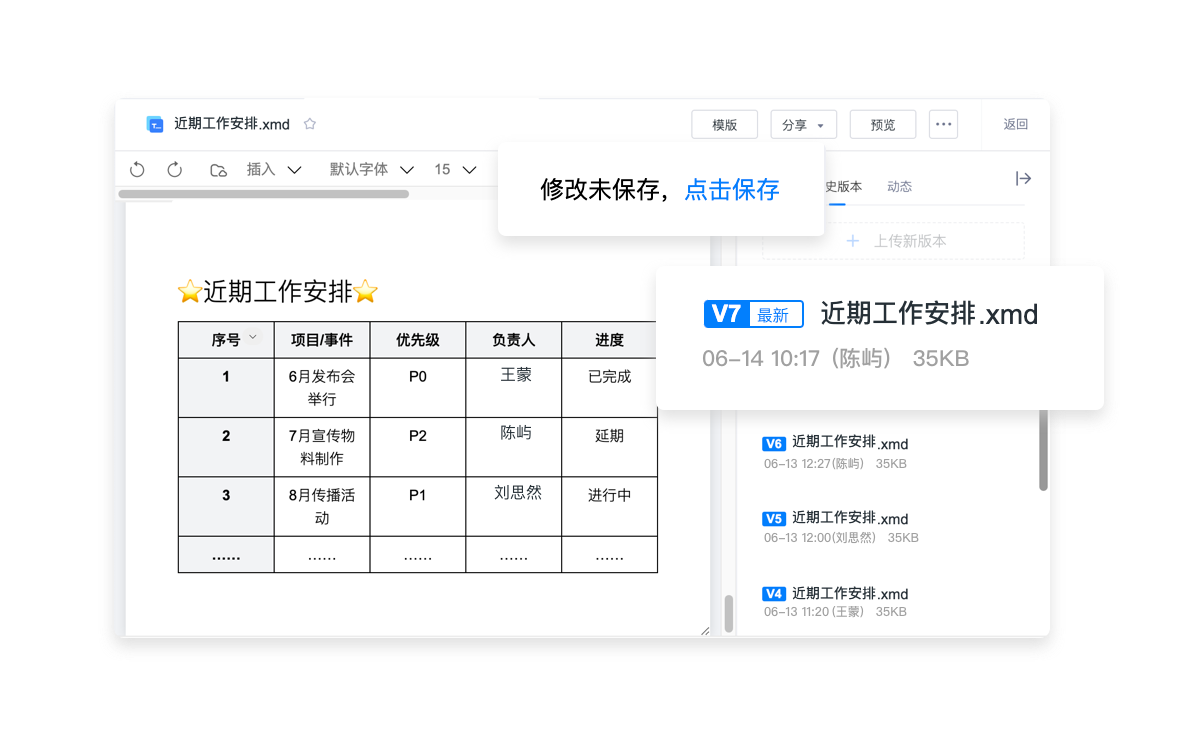1192x752 pixels.
Task: Click 返回 to go back
Action: [x=1015, y=124]
